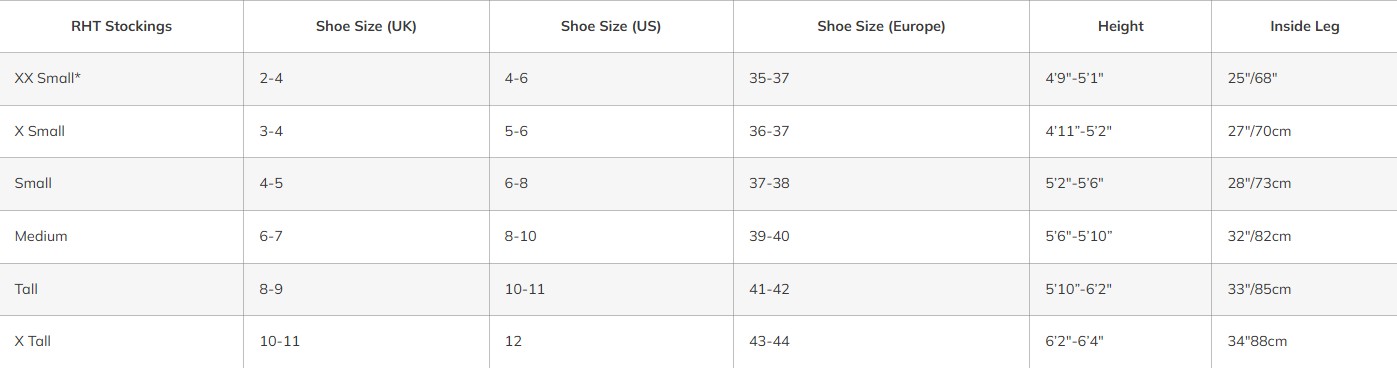Select the X Small row label
Viewport: 1397px width, 368px height.
[x=40, y=131]
